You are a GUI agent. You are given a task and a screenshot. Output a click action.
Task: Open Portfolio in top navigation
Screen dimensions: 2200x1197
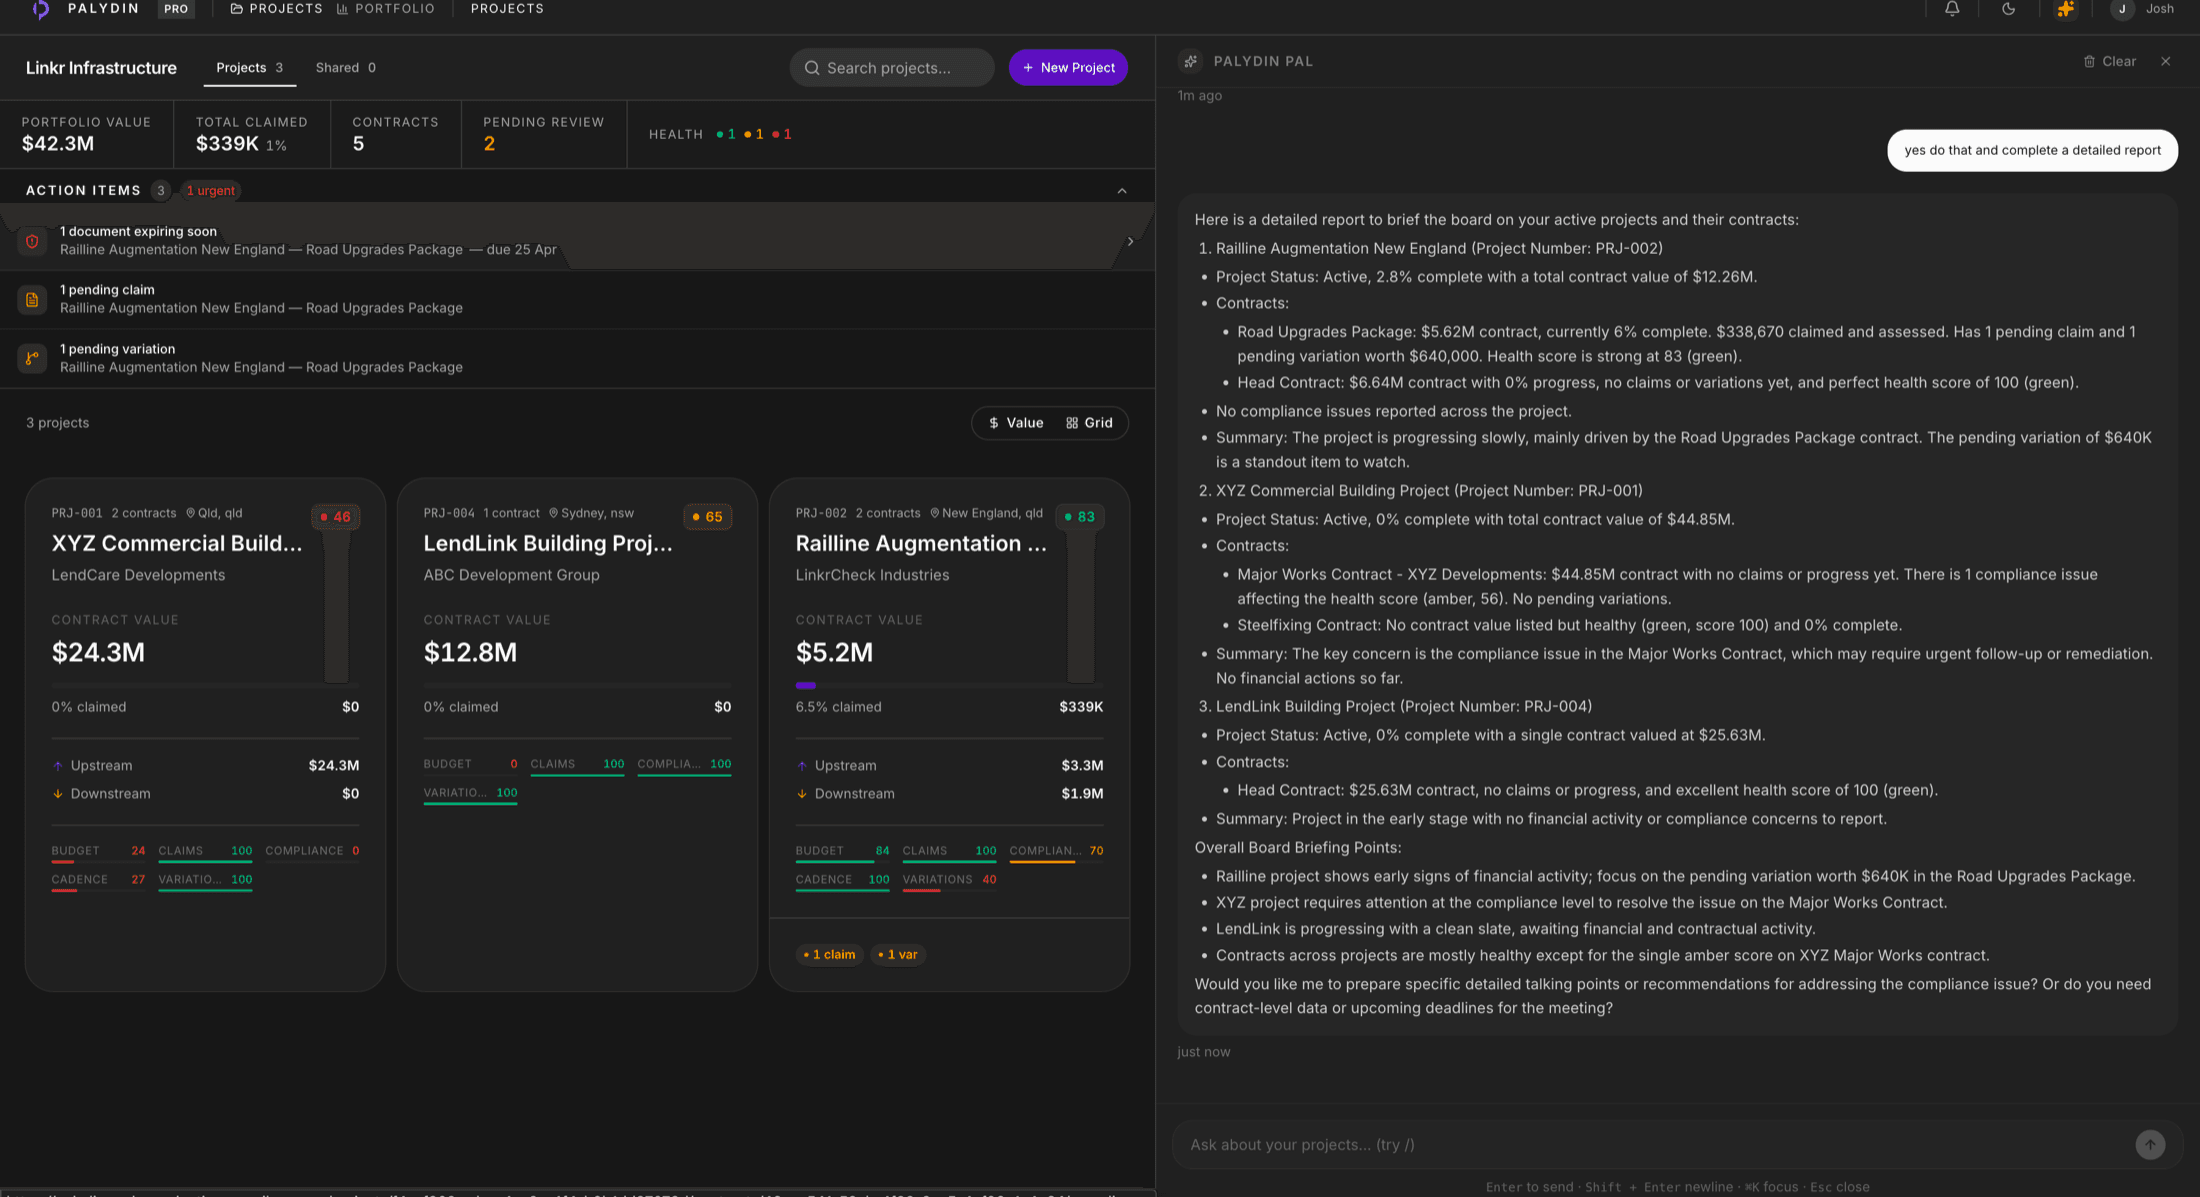coord(386,8)
